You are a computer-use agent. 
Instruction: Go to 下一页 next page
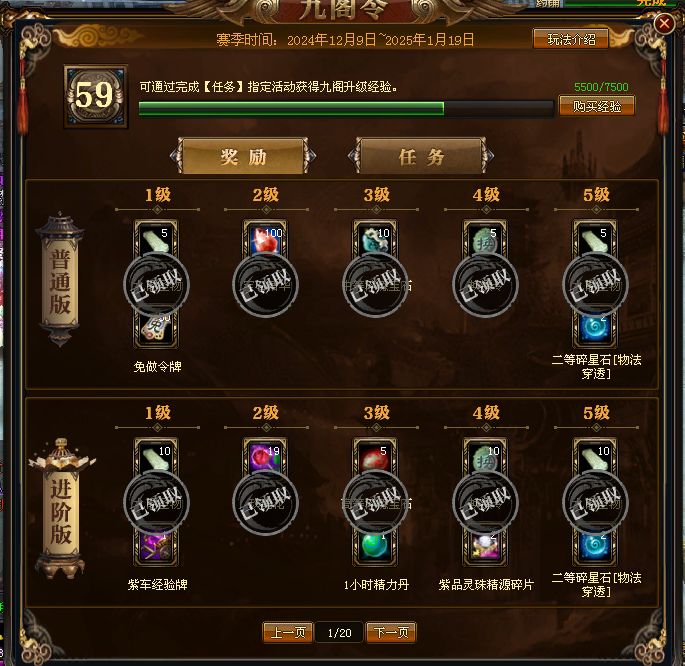(x=391, y=632)
